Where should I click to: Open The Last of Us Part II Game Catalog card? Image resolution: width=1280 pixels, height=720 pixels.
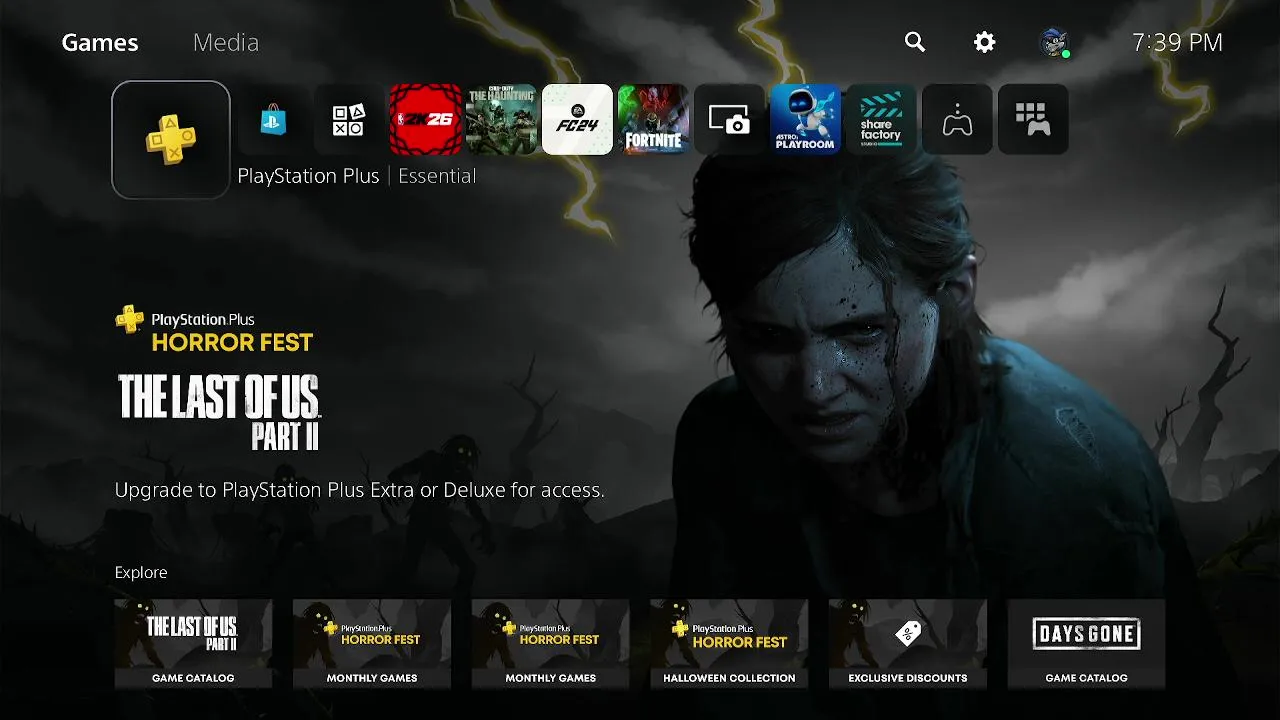193,644
